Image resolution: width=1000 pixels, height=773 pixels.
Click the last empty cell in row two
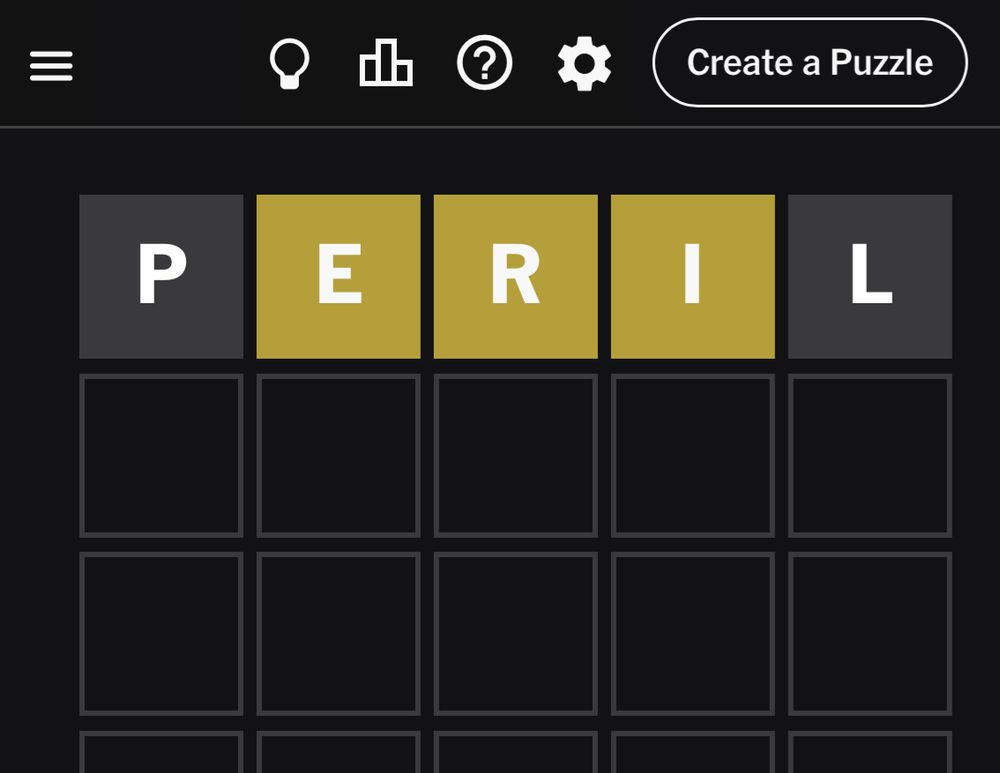[x=869, y=453]
